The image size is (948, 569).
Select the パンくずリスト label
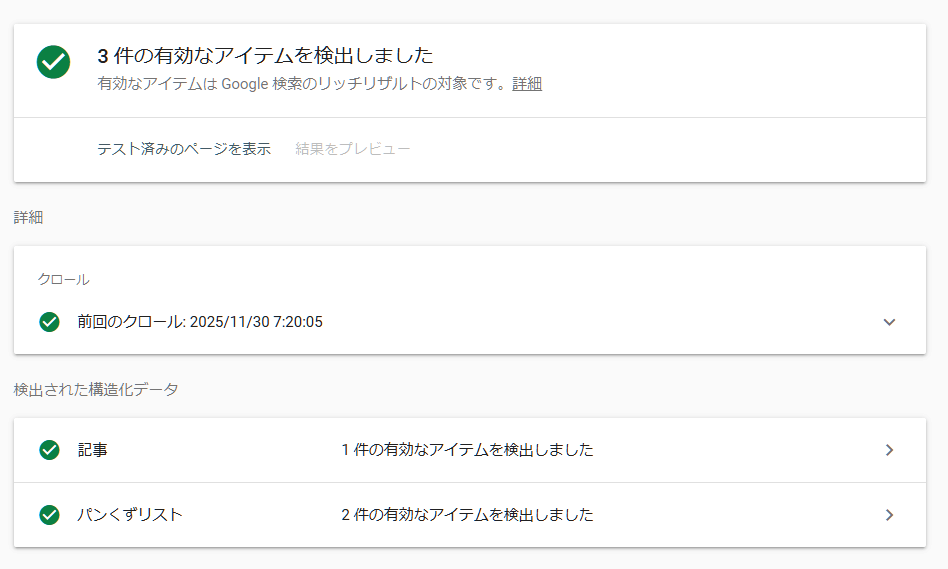coord(130,515)
